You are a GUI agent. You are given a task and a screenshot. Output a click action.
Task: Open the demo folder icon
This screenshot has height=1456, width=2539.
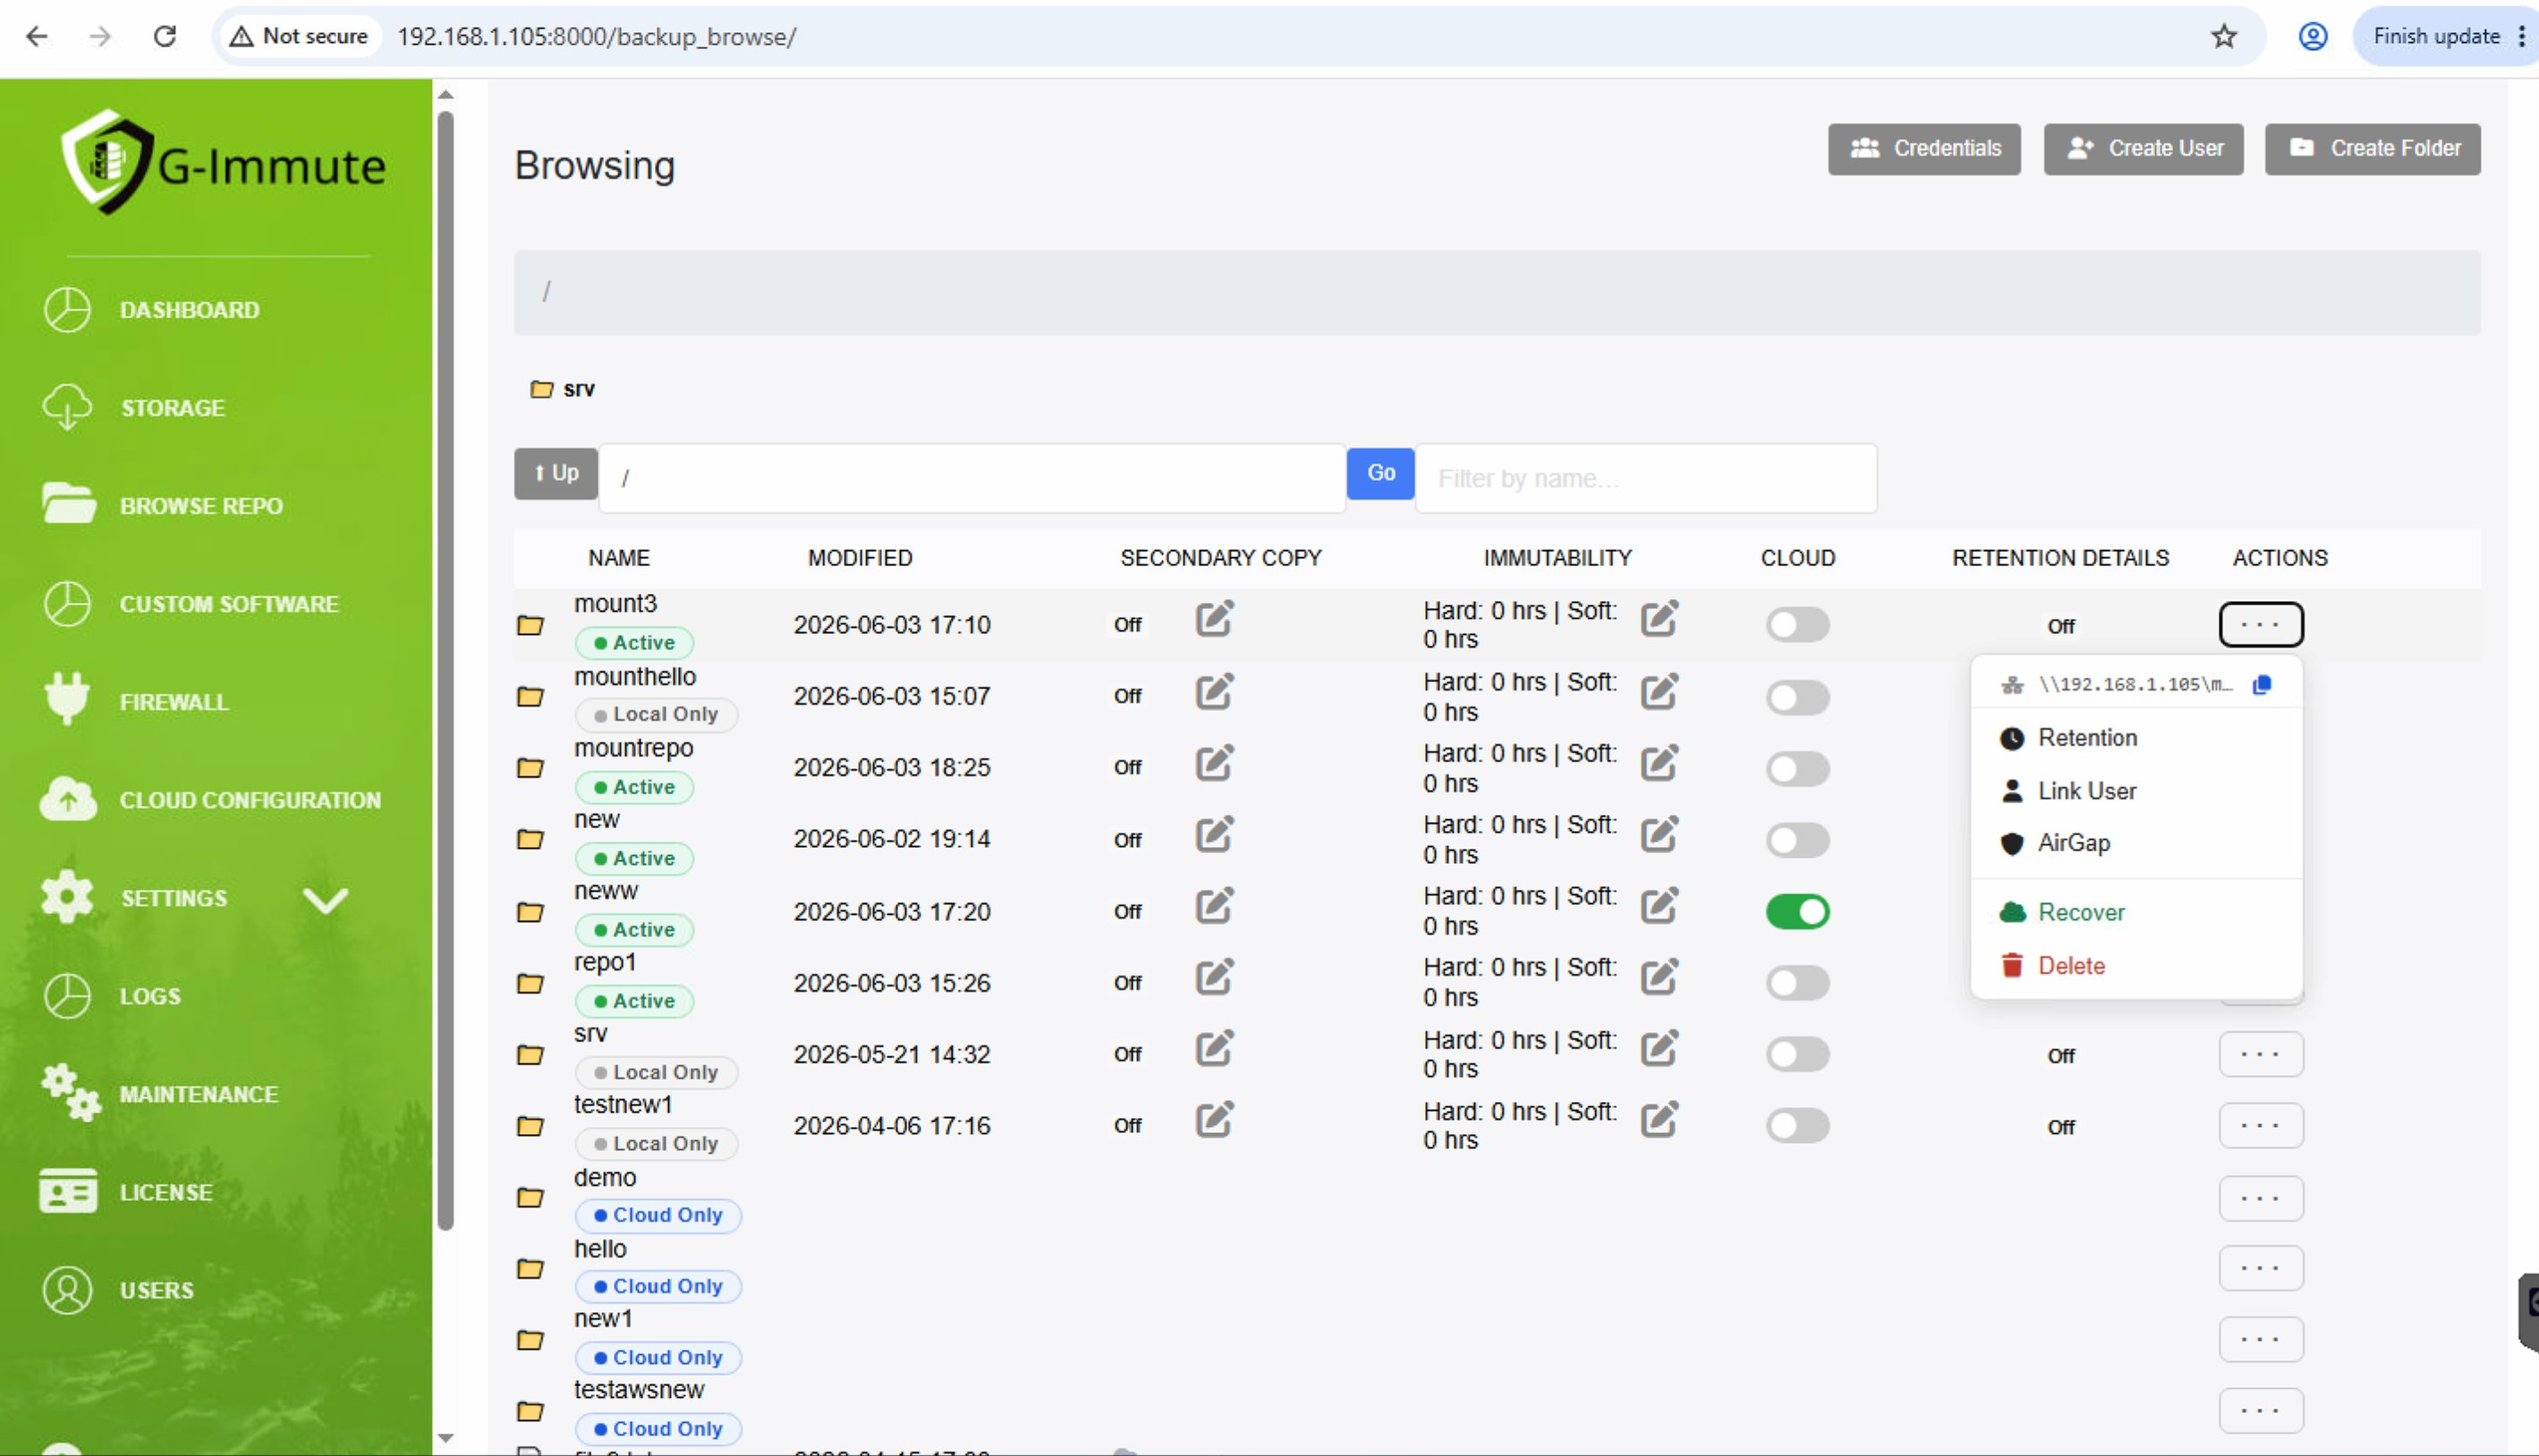point(530,1197)
